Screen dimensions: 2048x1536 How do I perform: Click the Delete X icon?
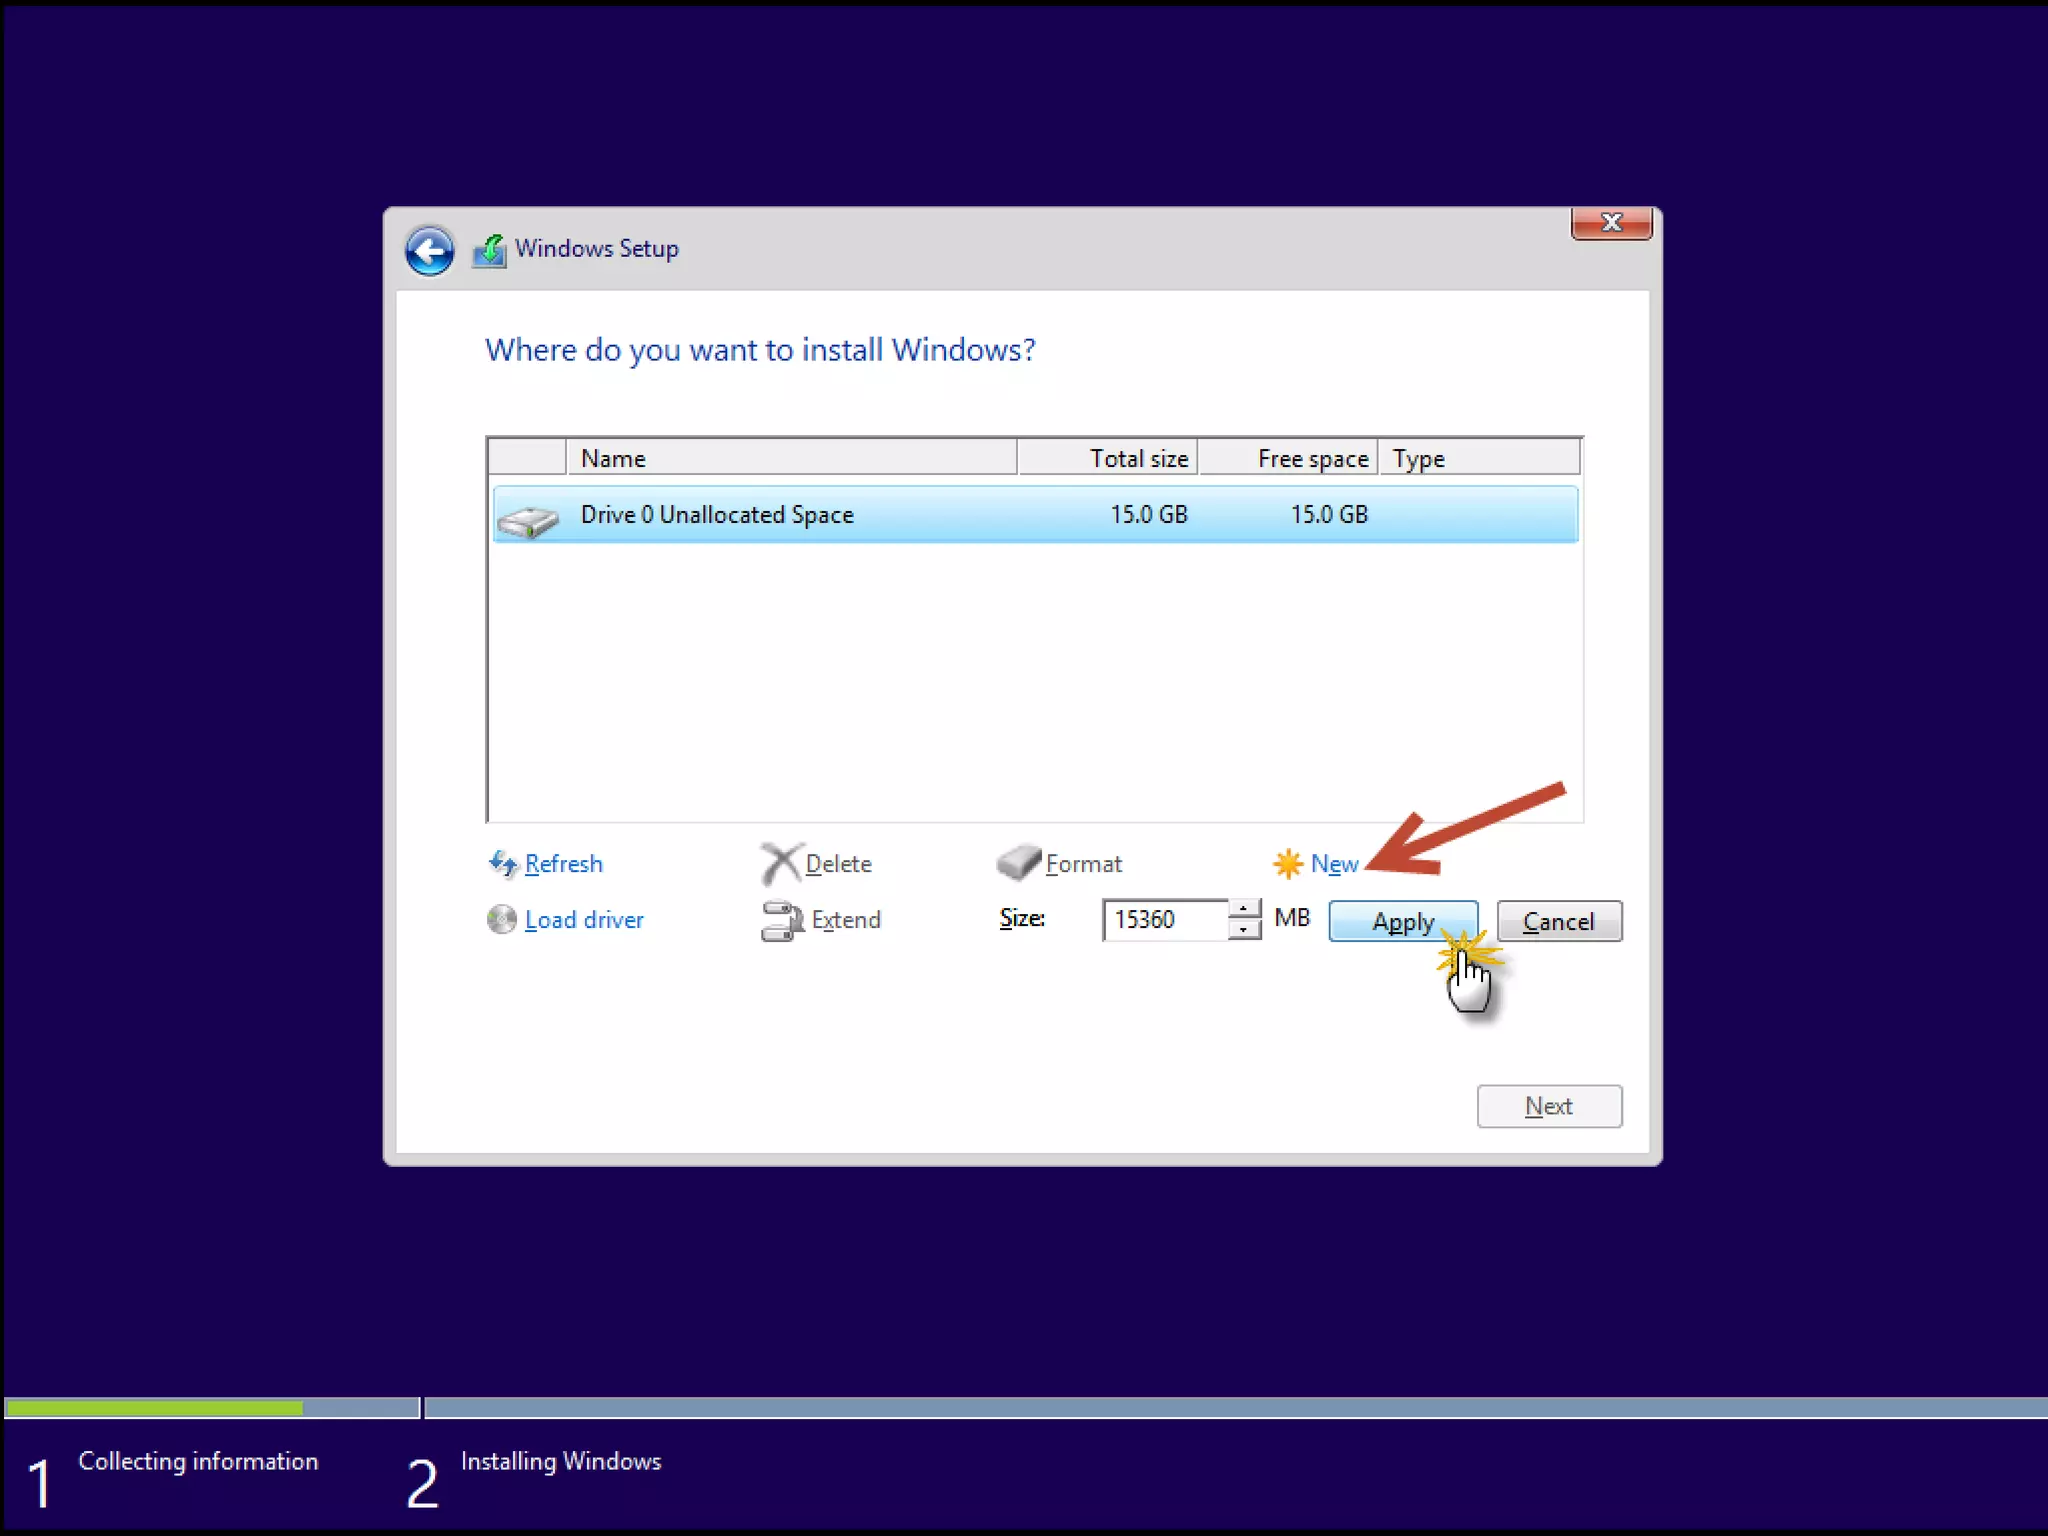780,863
